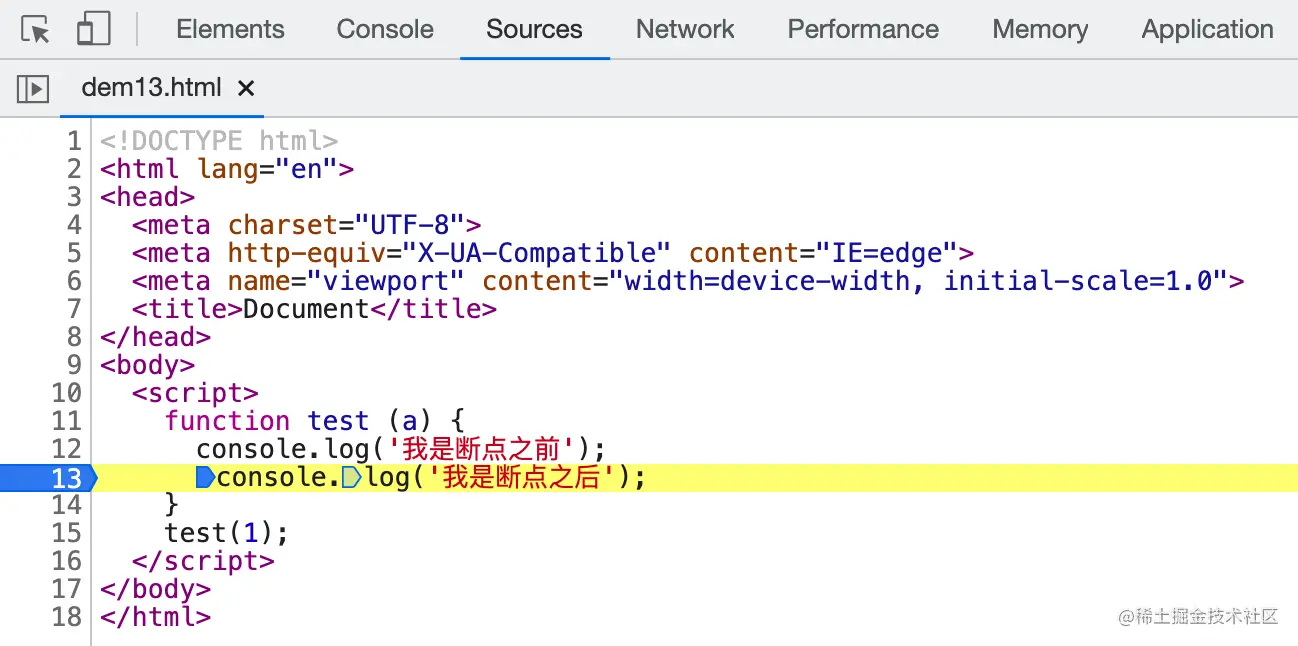Go to the Performance tab
This screenshot has width=1298, height=646.
863,29
